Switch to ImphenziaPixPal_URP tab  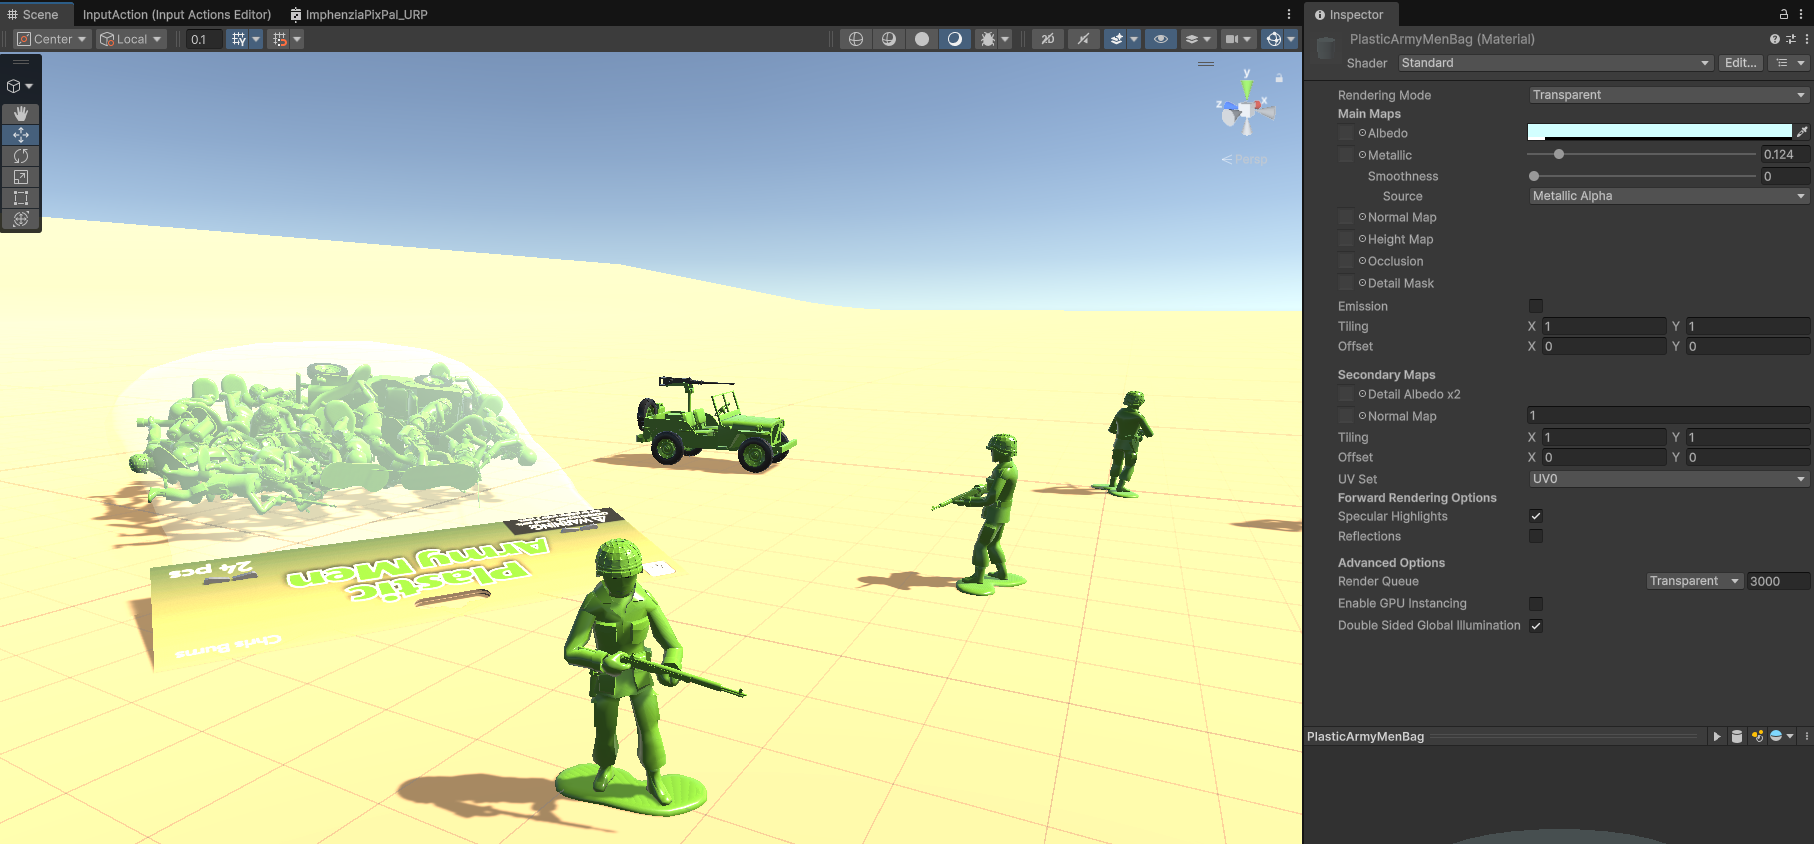pos(359,14)
